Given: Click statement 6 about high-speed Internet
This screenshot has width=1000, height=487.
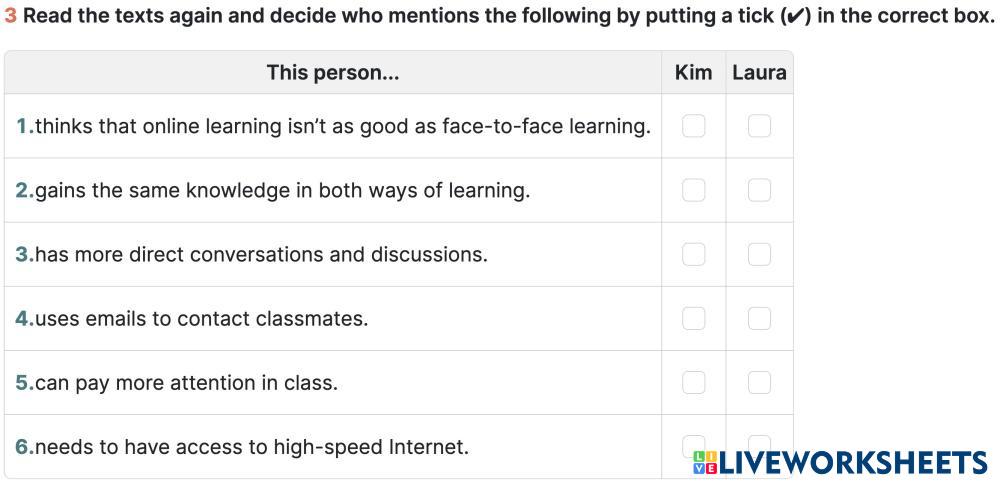Looking at the screenshot, I should tap(242, 446).
